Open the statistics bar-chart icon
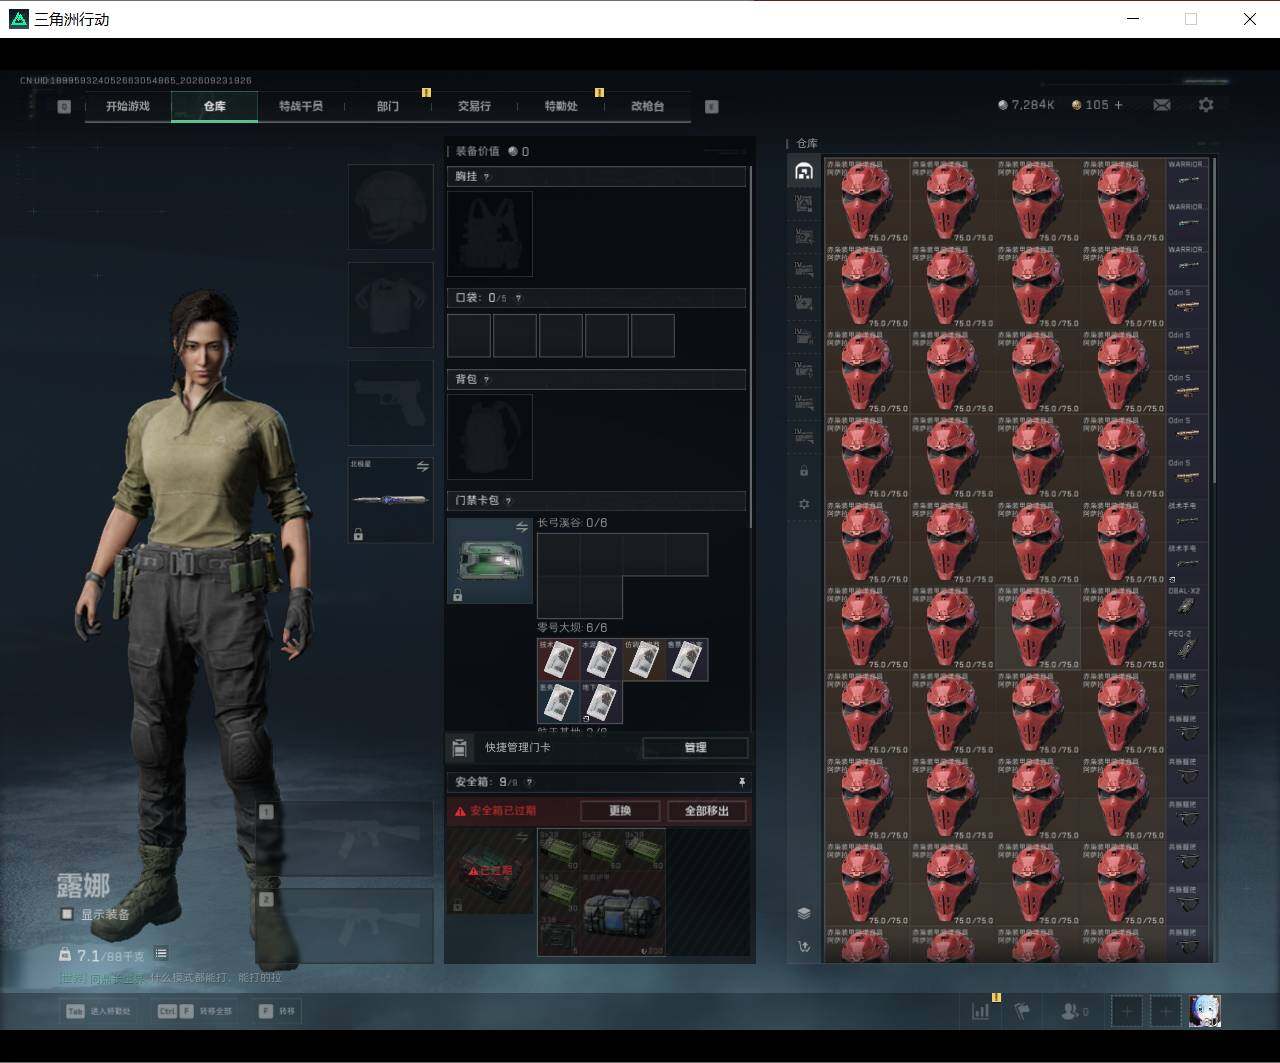 [x=981, y=1011]
